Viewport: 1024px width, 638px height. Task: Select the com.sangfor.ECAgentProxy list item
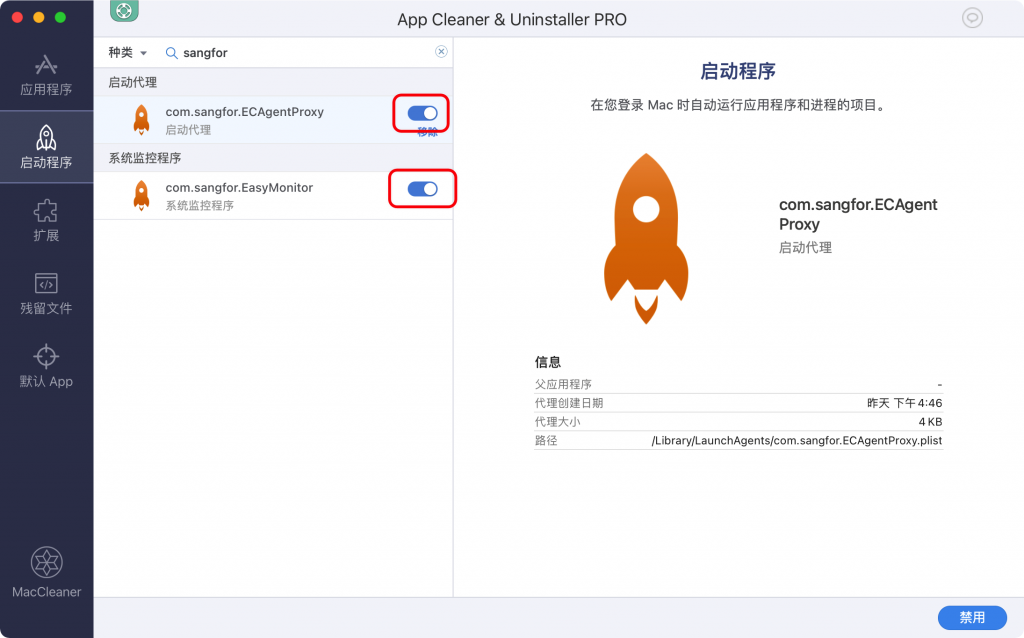click(244, 119)
